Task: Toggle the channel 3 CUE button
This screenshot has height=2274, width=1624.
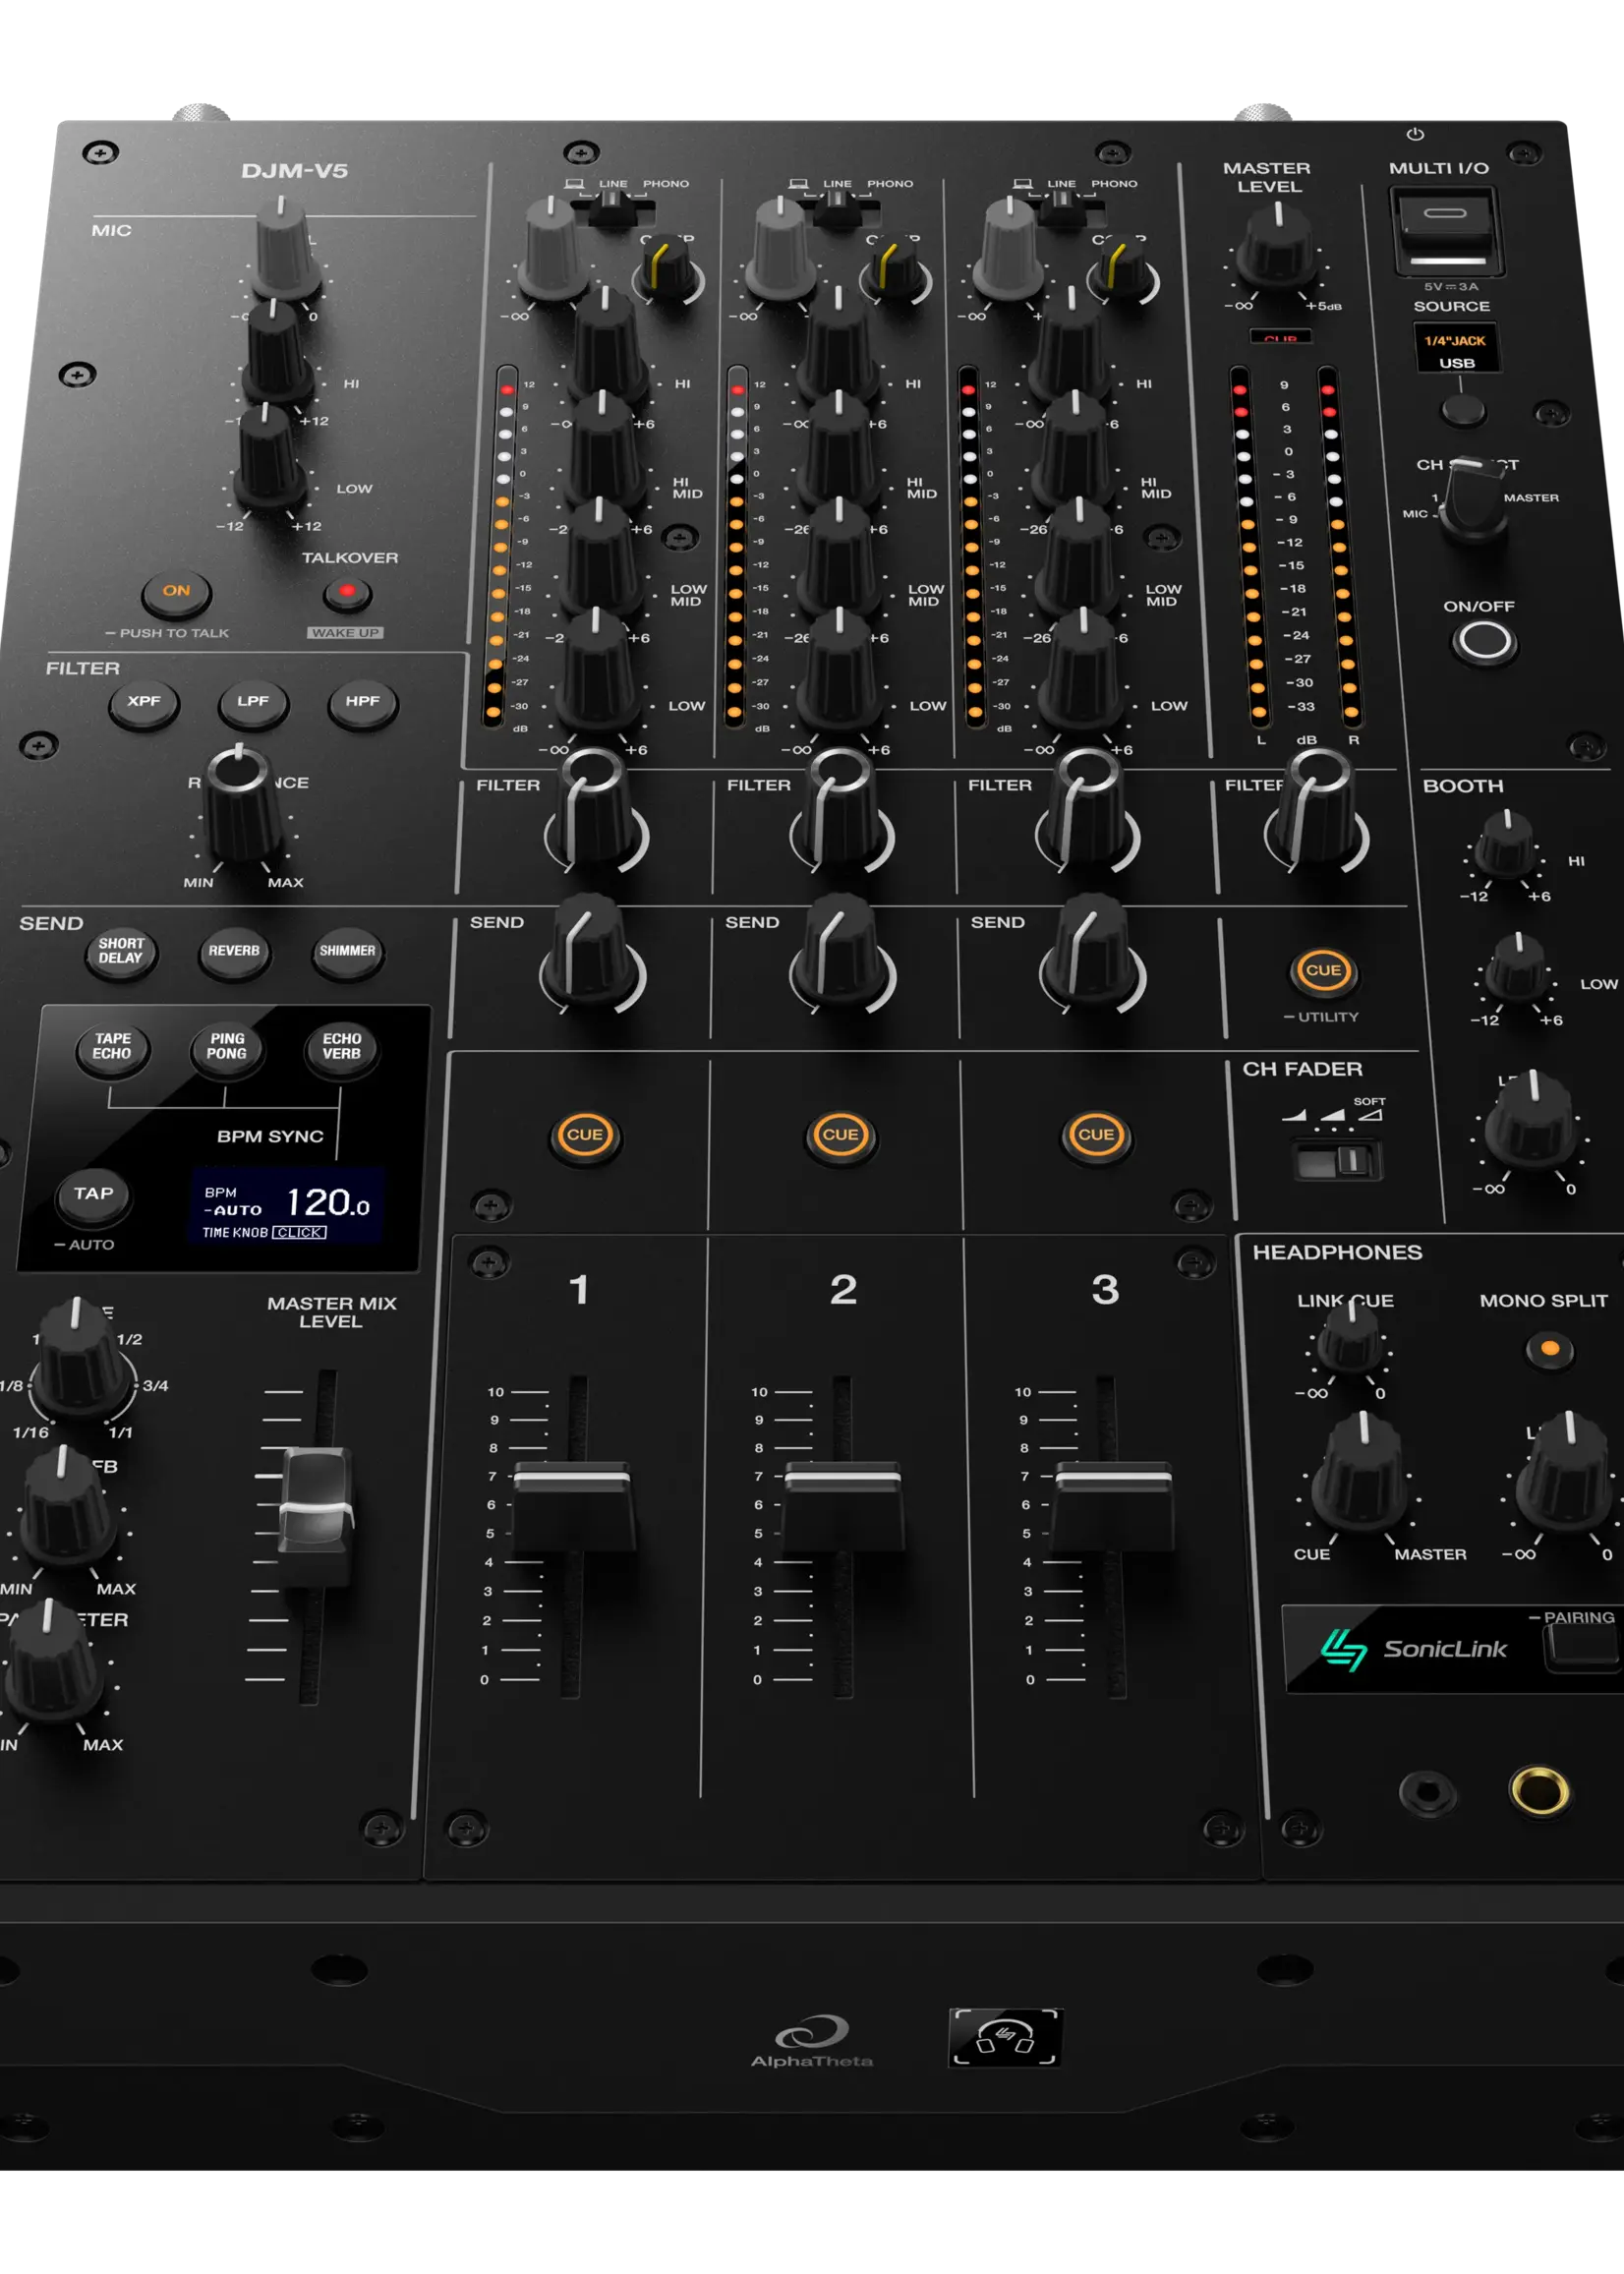Action: click(1096, 1135)
